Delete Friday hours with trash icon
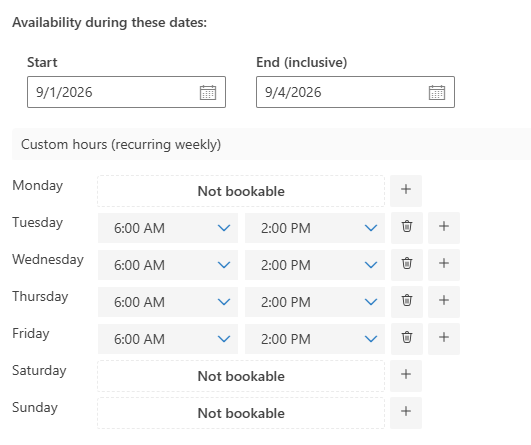 coord(407,339)
